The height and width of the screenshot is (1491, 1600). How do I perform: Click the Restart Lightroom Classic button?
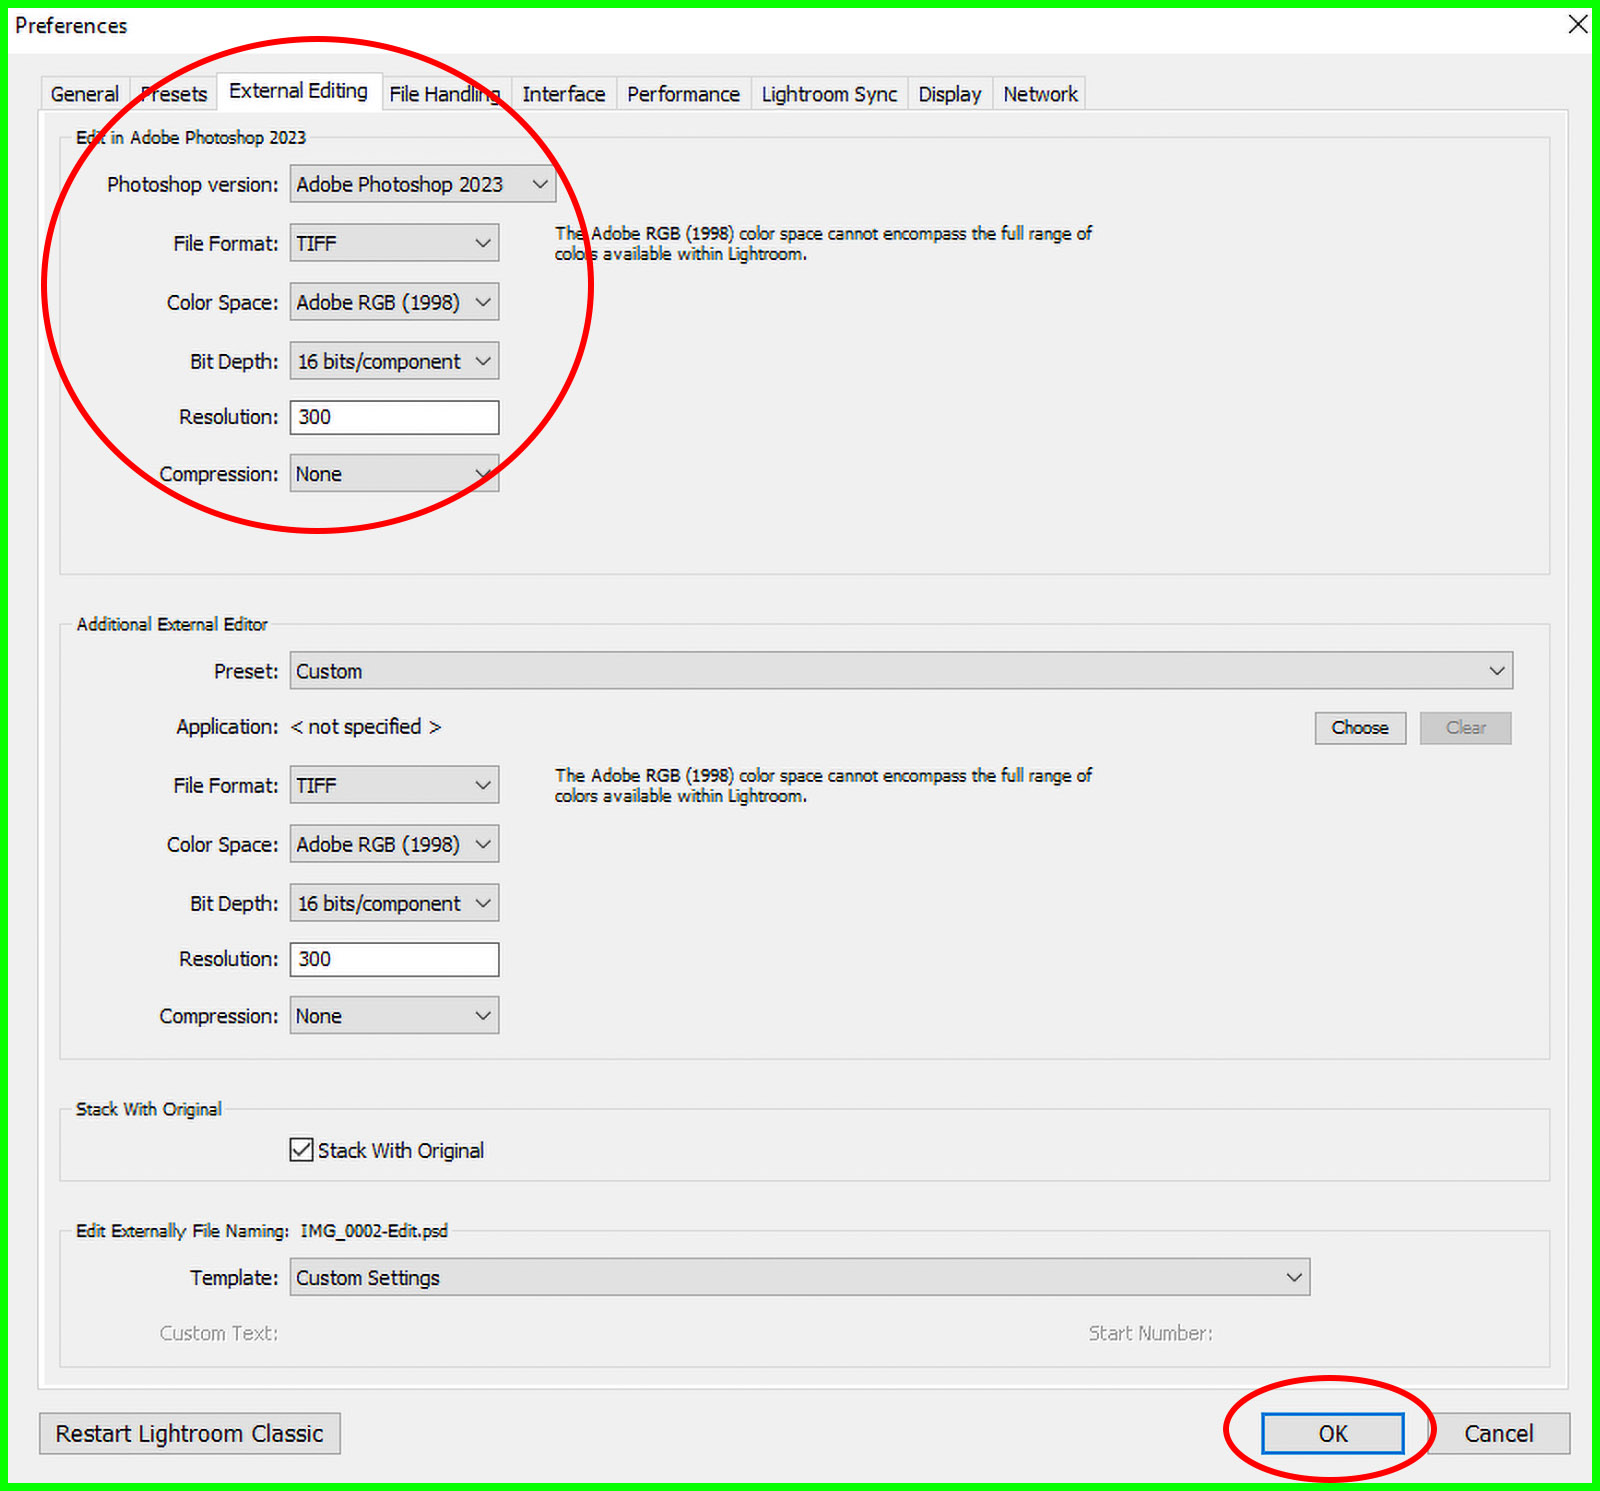point(189,1434)
